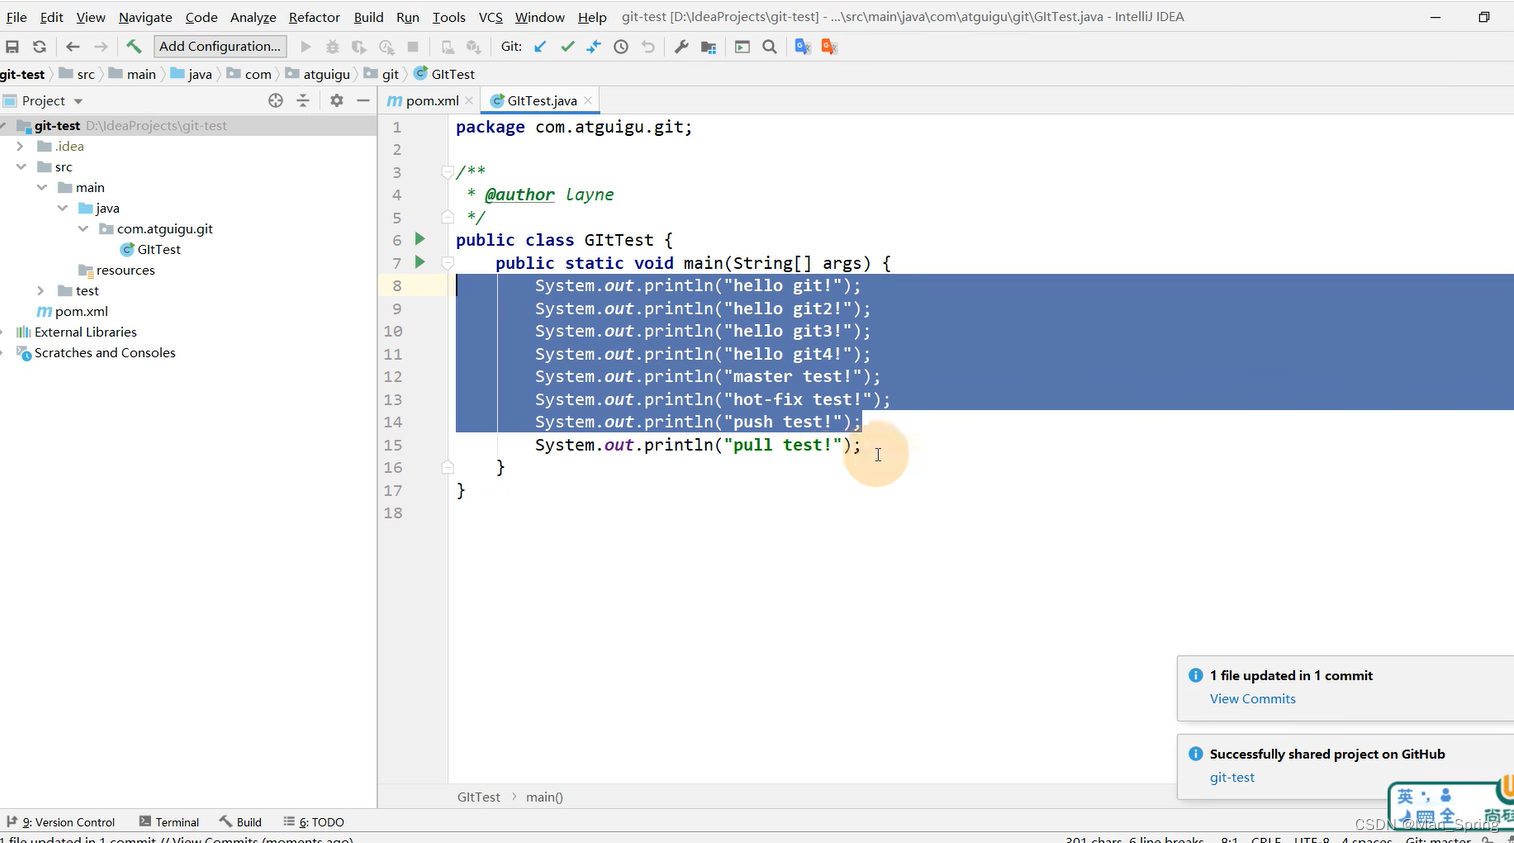
Task: Collapse the src folder
Action: pos(20,167)
